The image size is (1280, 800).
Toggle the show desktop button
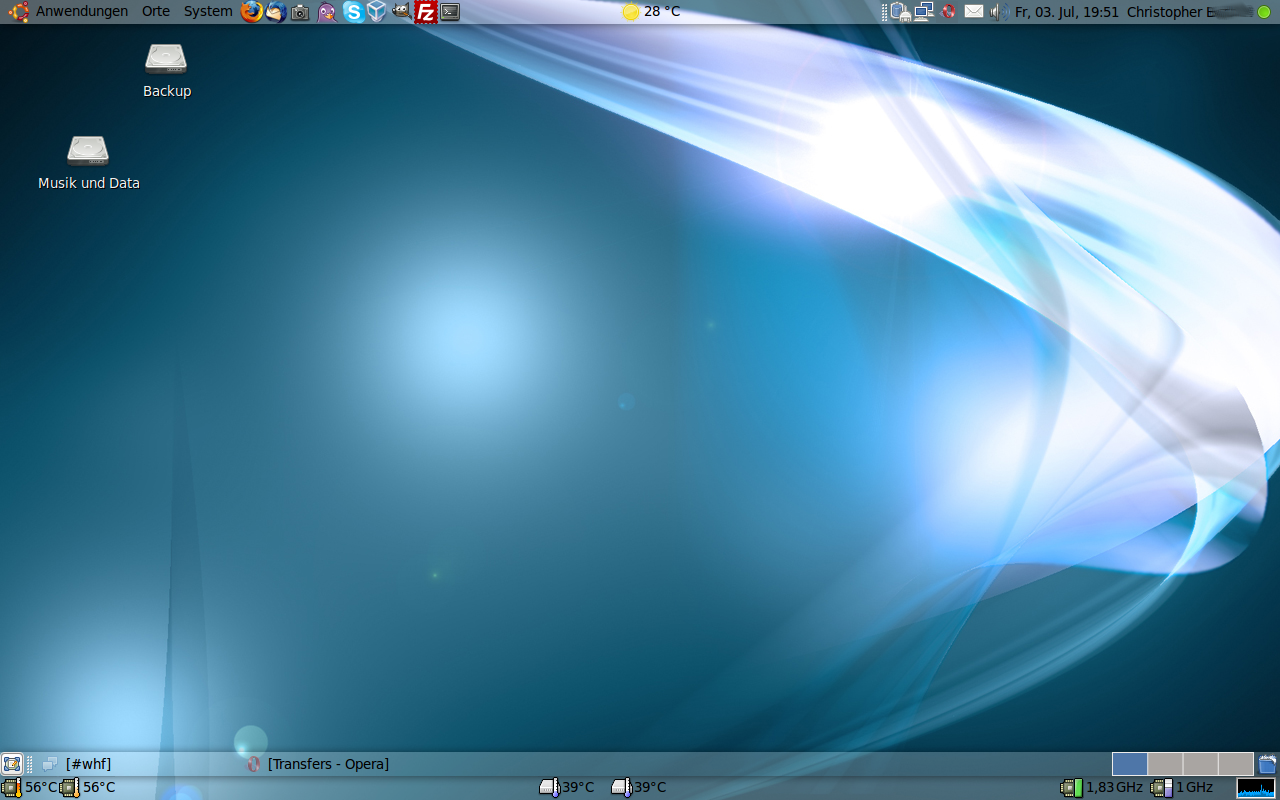pos(12,764)
